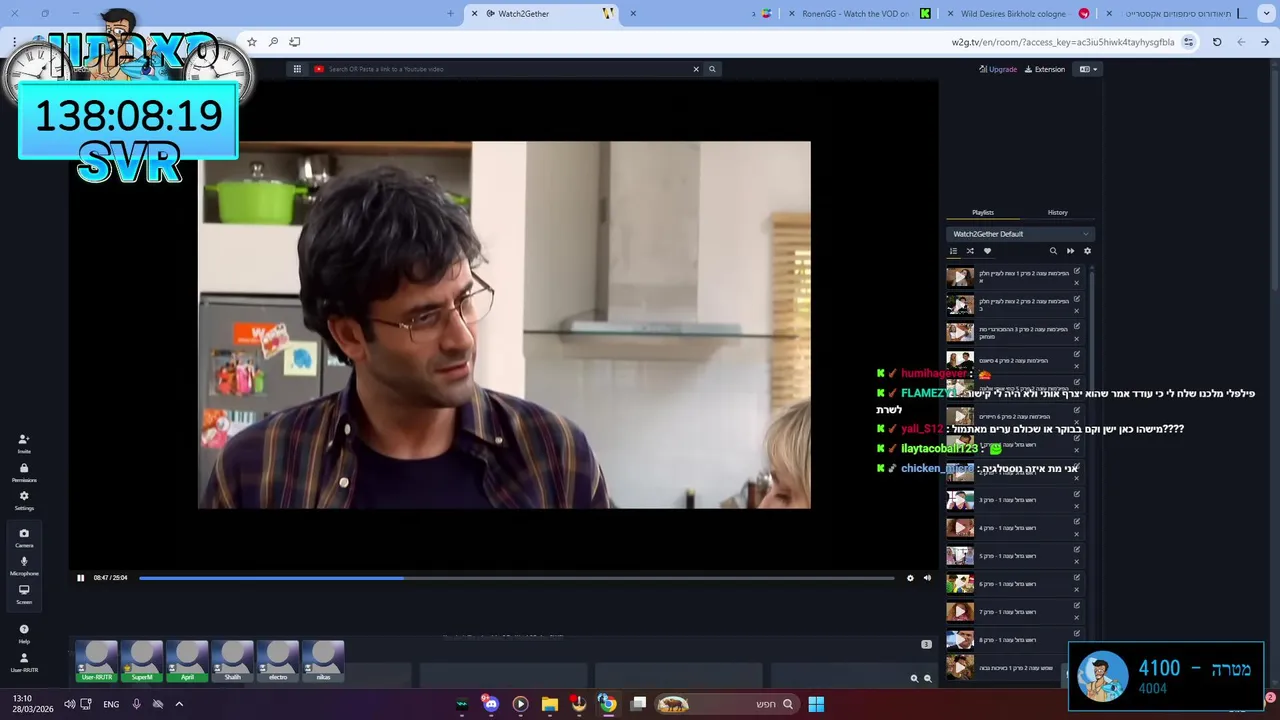Open the Windows Start button

point(816,704)
